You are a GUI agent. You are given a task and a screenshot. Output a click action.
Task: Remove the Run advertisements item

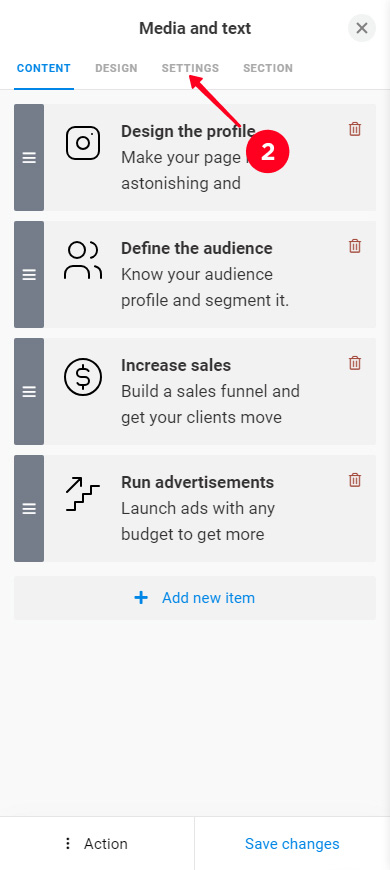[x=354, y=480]
